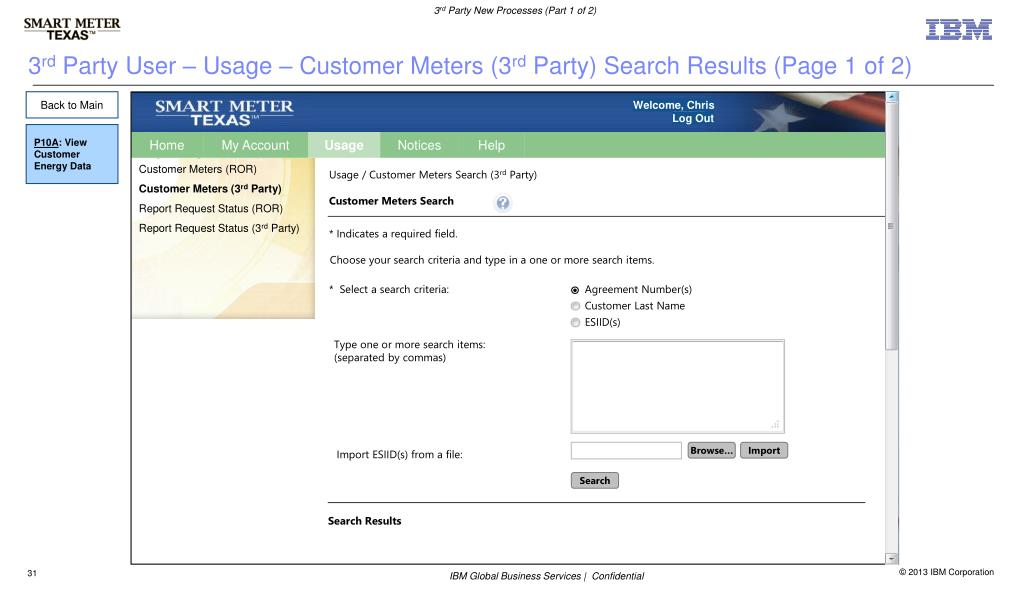Screen dimensions: 1023x590
Task: Click inside the search items text area
Action: 677,386
